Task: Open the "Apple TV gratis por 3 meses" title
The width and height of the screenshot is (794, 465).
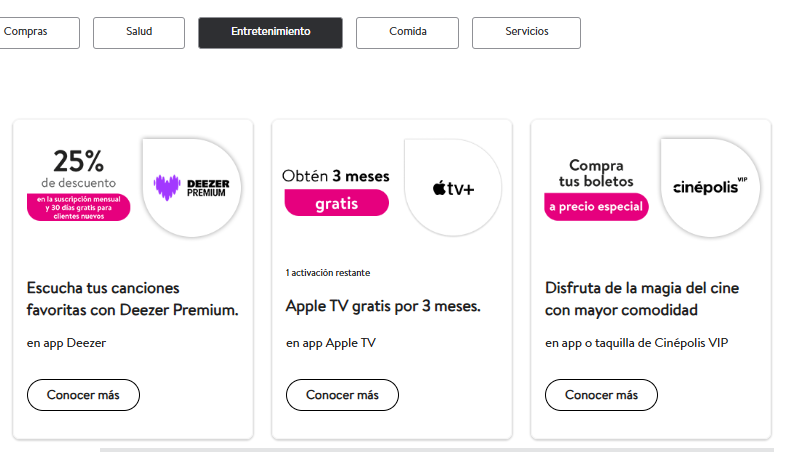Action: (x=383, y=306)
